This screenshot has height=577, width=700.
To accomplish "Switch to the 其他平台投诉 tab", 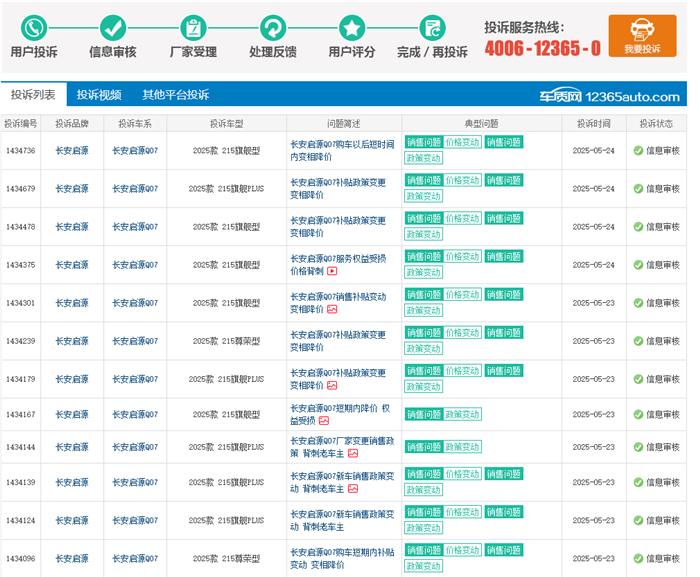I will (x=175, y=95).
